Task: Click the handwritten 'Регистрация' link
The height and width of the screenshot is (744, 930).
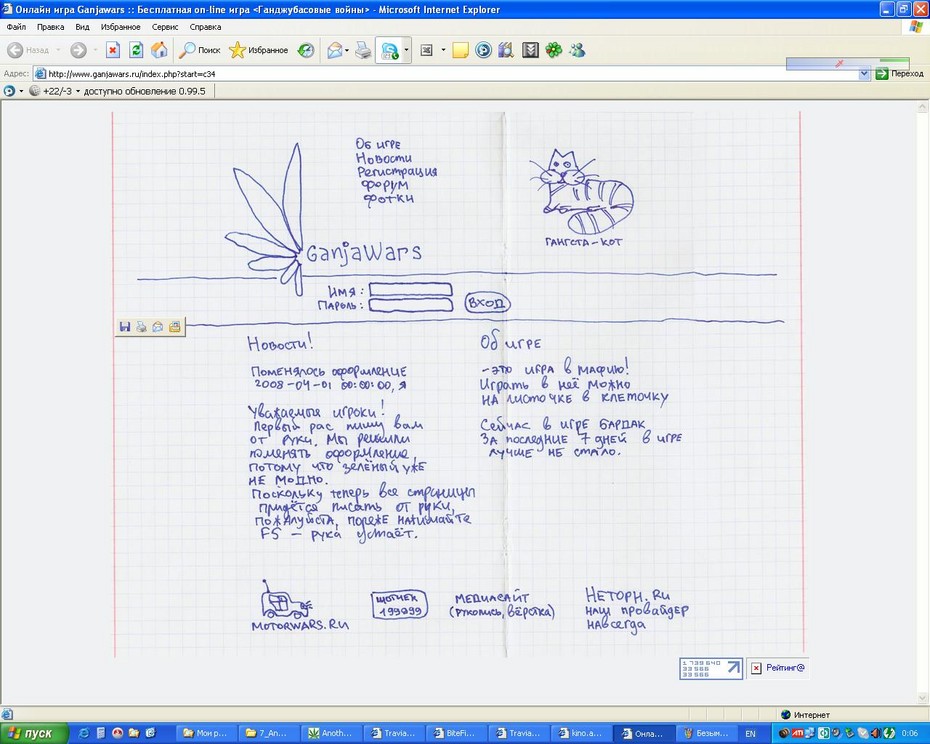Action: [397, 172]
